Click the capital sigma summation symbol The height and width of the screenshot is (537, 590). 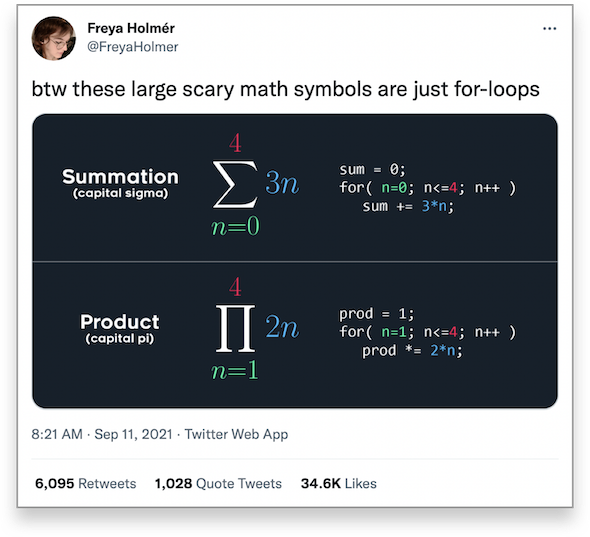coord(235,184)
